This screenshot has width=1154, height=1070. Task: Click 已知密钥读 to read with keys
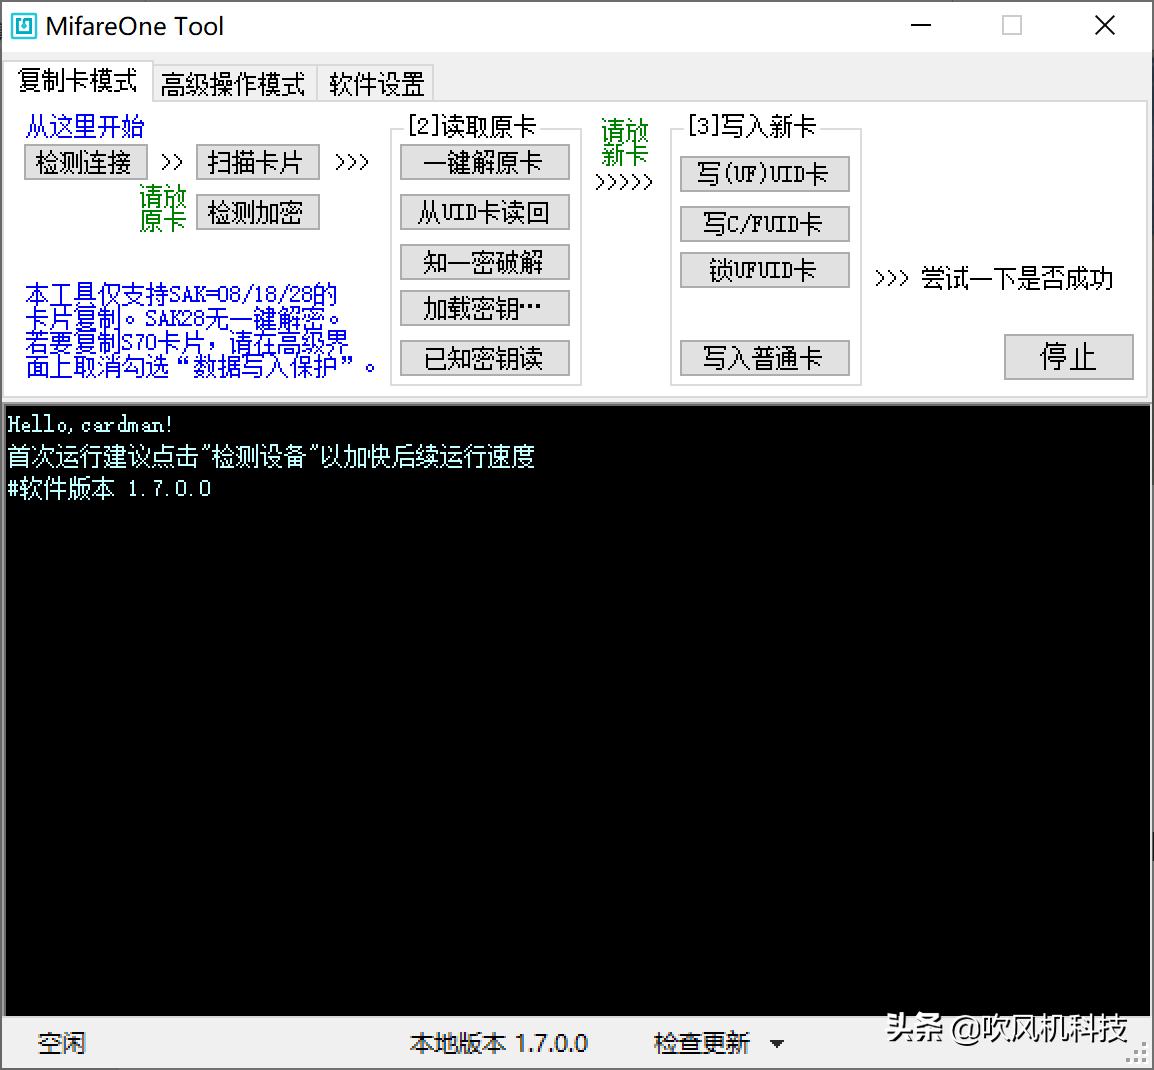click(484, 357)
